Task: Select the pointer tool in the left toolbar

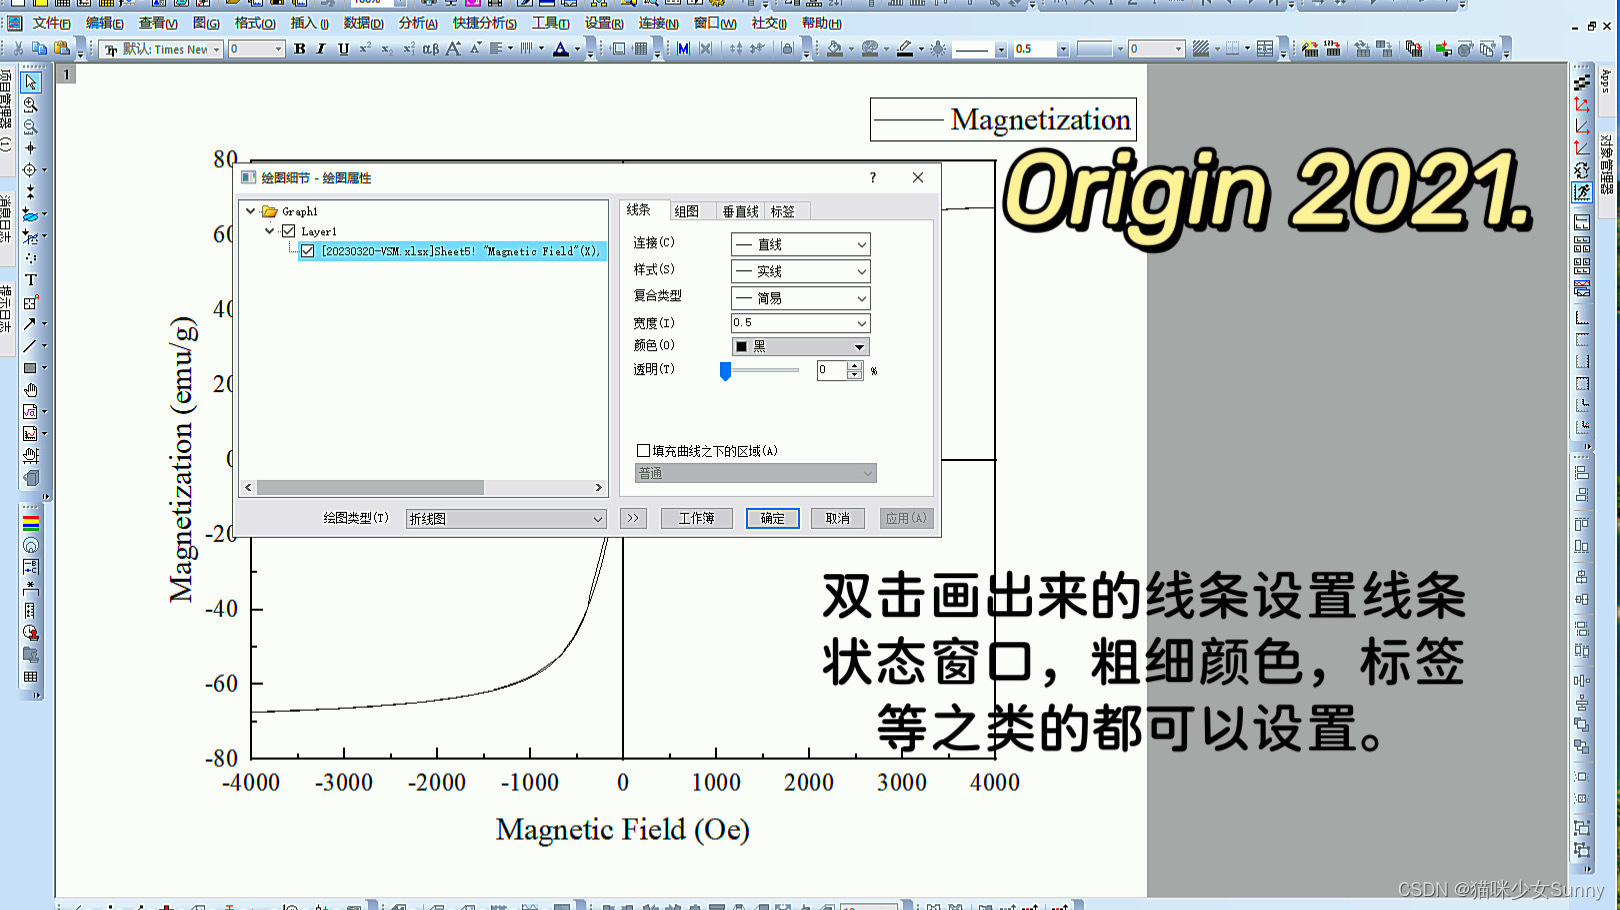Action: tap(31, 81)
